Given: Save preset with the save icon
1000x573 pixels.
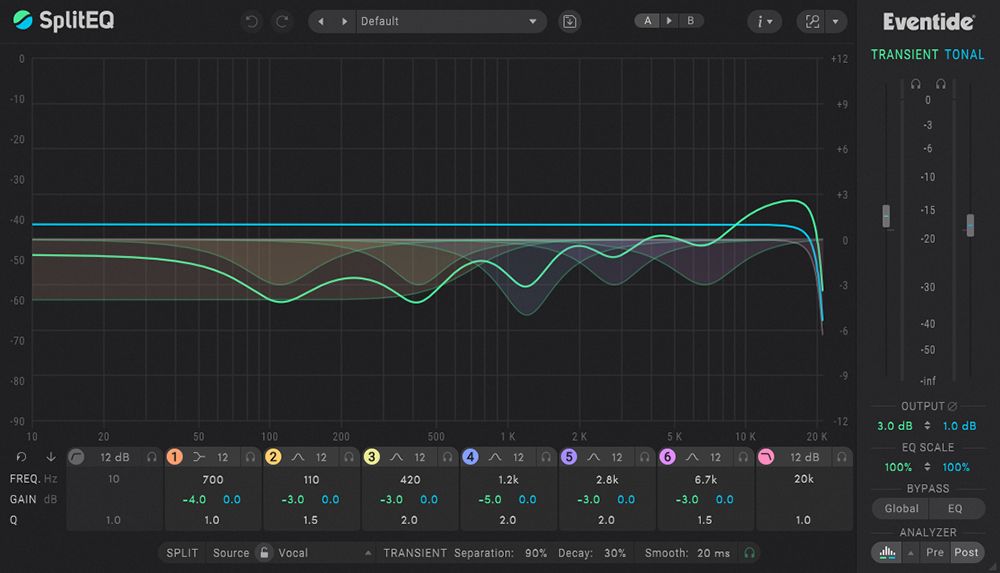Looking at the screenshot, I should pyautogui.click(x=570, y=22).
